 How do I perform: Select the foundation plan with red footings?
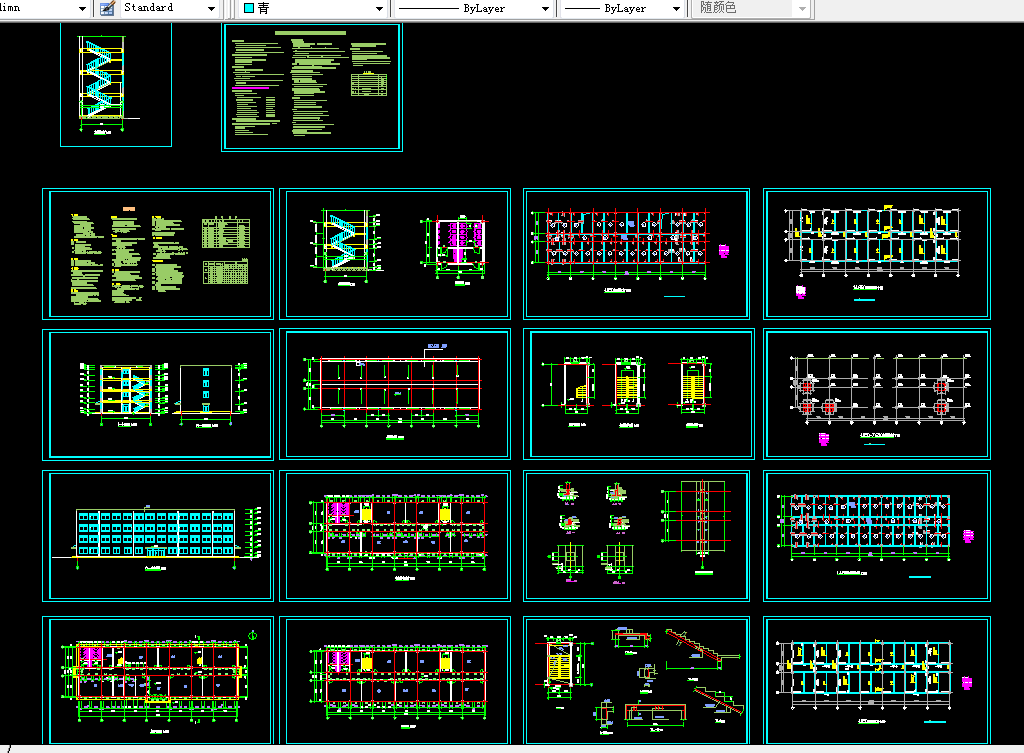[877, 394]
